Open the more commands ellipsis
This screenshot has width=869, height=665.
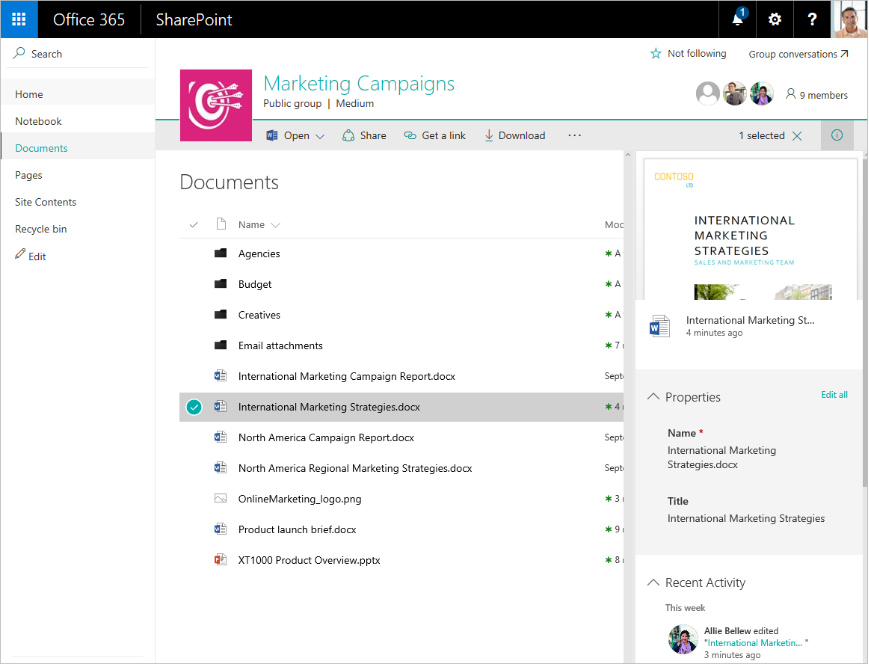click(x=575, y=135)
